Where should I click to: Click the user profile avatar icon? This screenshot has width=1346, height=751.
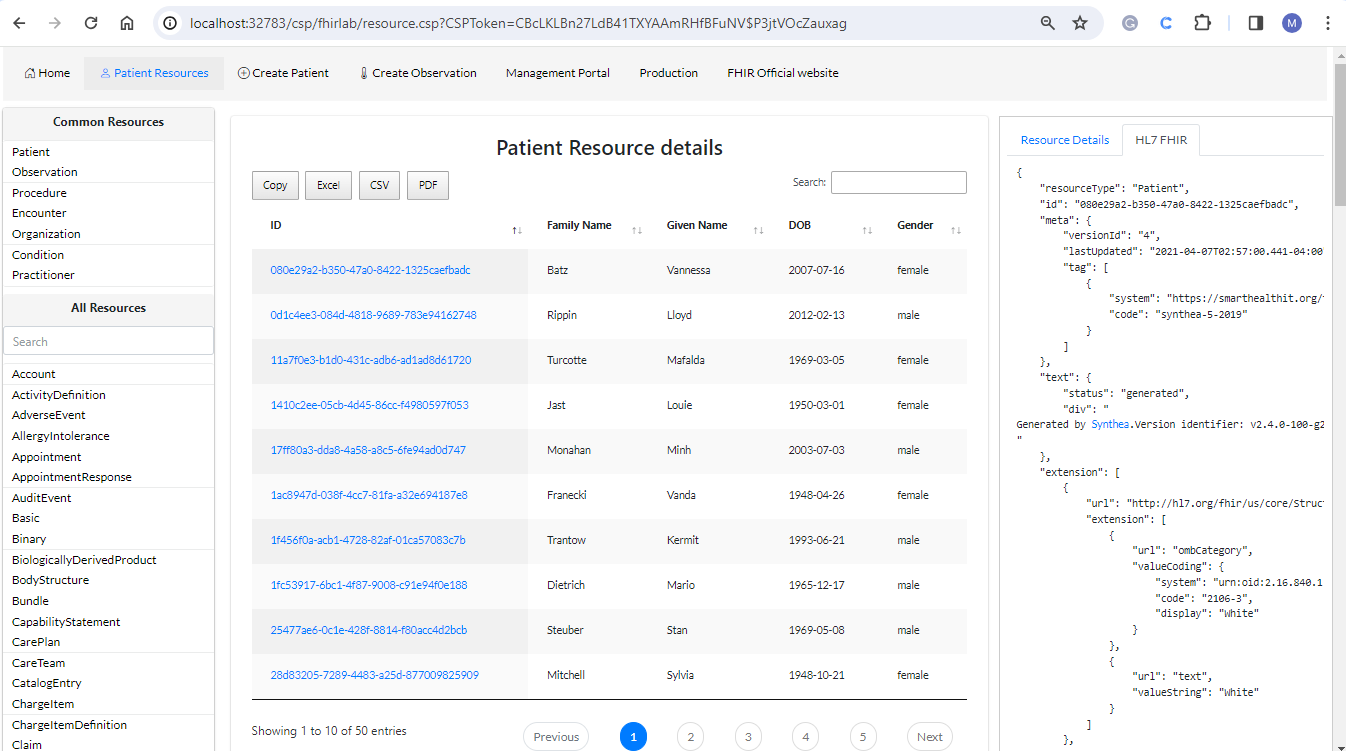click(1292, 23)
